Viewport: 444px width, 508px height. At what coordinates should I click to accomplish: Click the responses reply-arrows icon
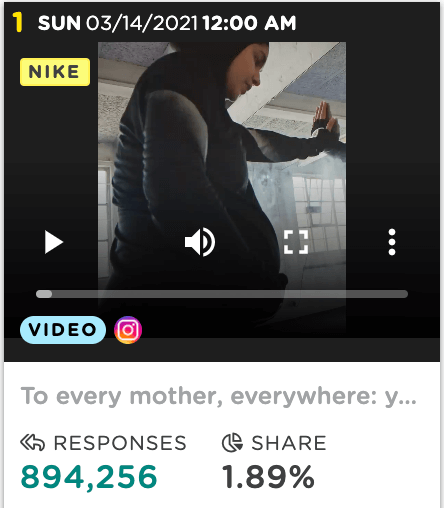(32, 443)
